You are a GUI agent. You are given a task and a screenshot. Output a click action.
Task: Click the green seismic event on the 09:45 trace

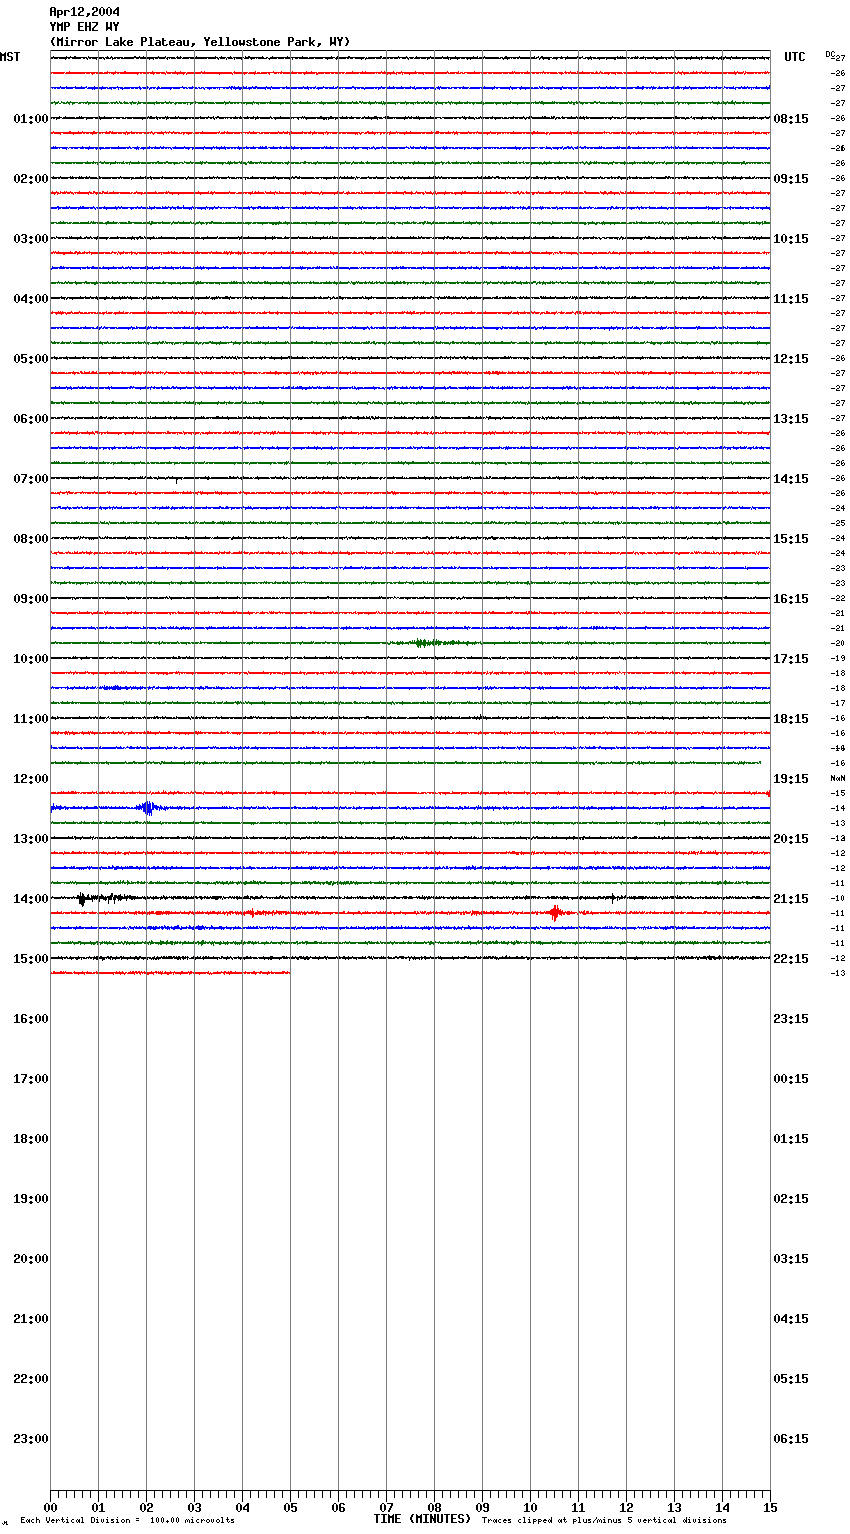pyautogui.click(x=427, y=642)
